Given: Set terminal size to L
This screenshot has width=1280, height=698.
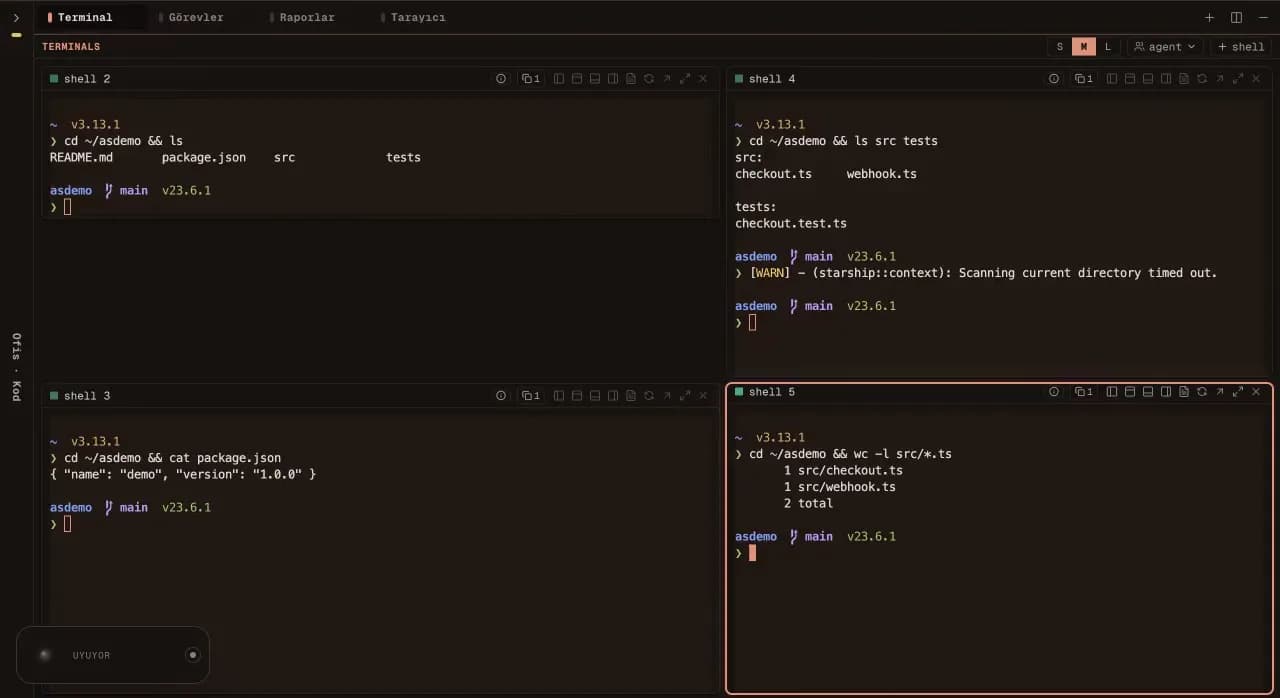Looking at the screenshot, I should pos(1108,47).
